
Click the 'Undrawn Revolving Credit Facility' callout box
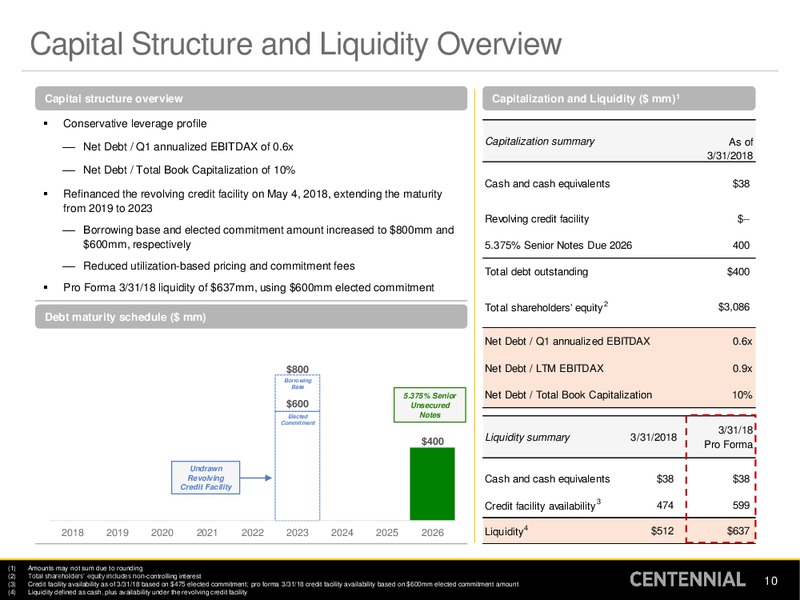coord(206,478)
